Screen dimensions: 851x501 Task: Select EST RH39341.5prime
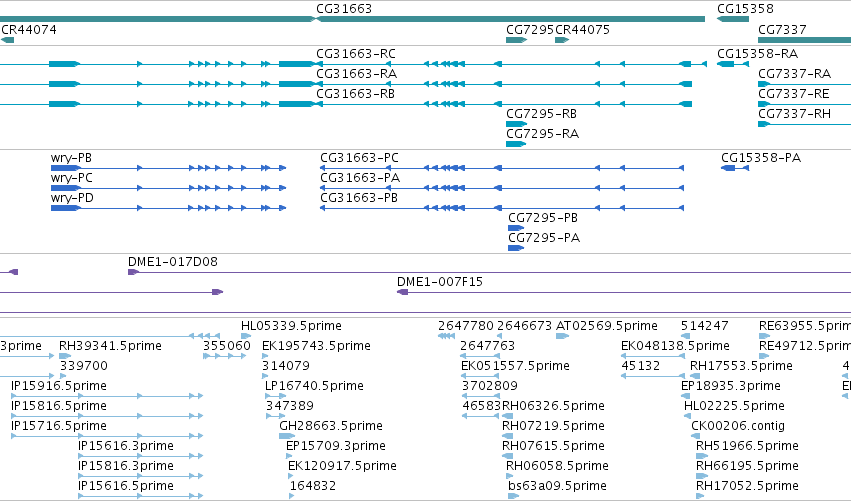pos(110,346)
